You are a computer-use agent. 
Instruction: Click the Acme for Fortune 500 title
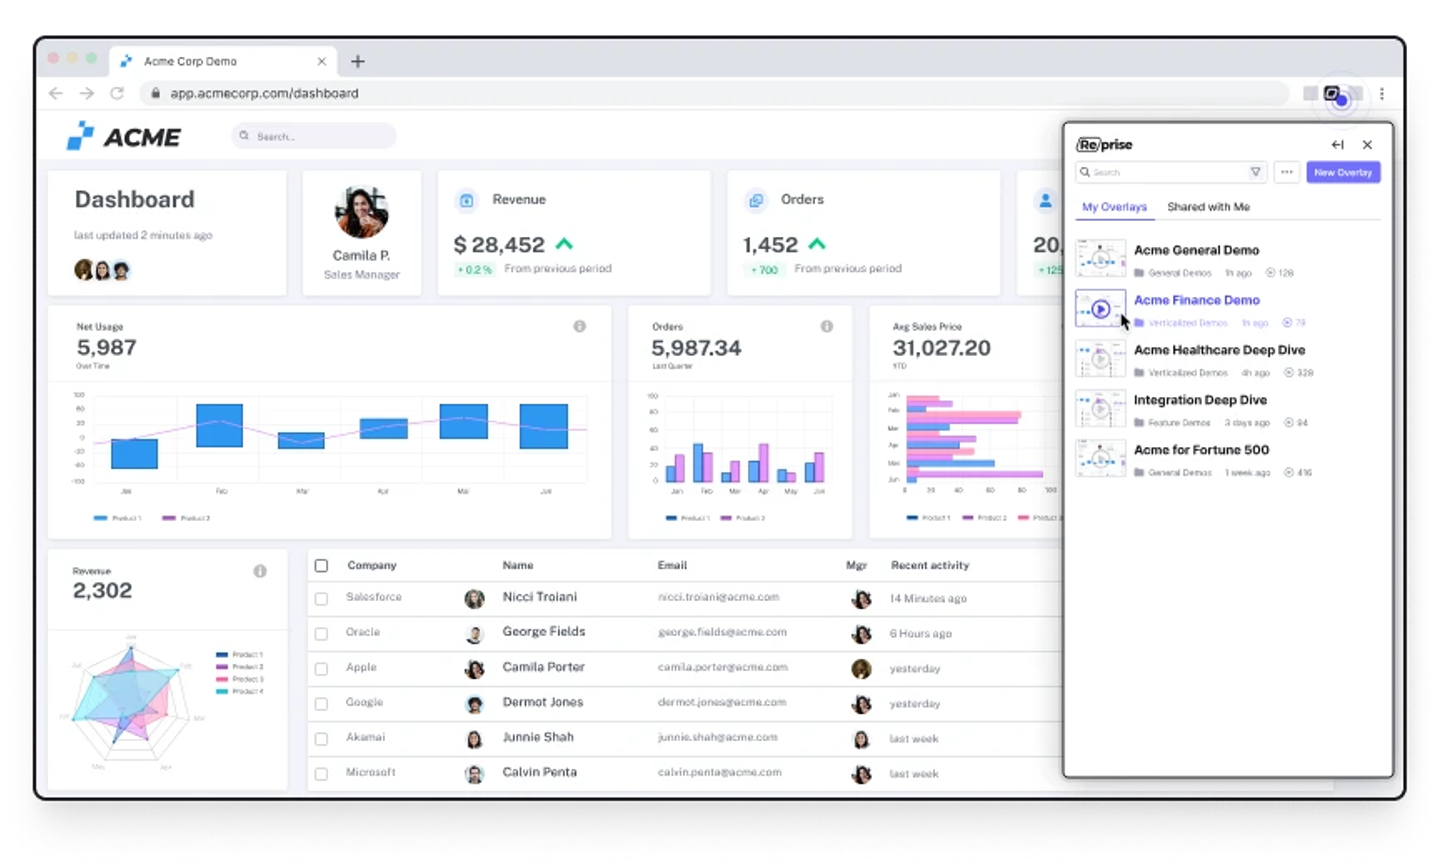click(x=1201, y=450)
